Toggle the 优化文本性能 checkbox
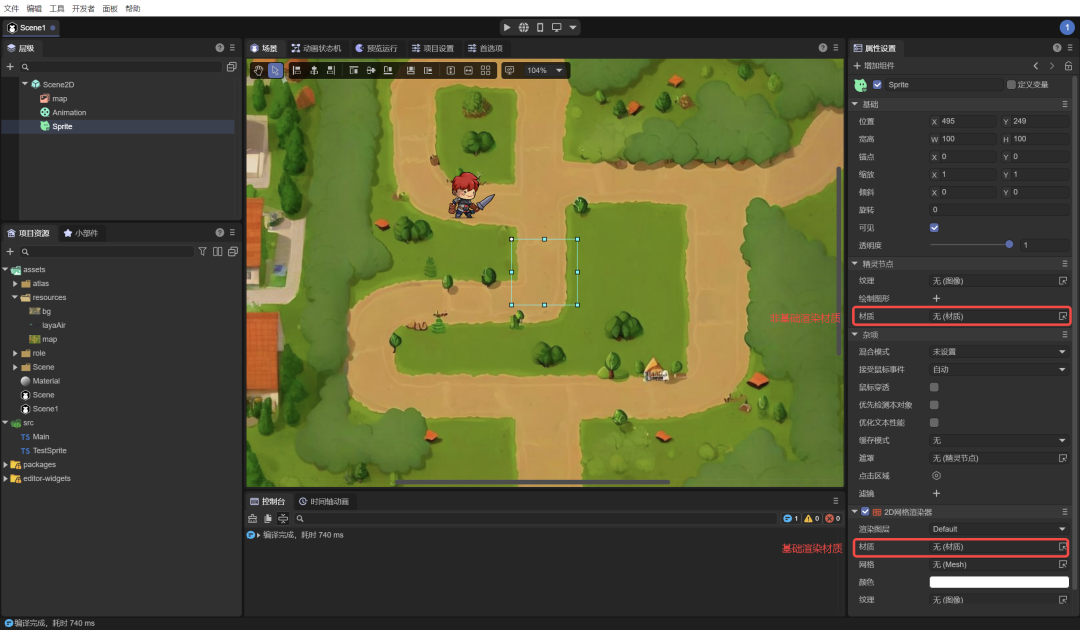The width and height of the screenshot is (1080, 630). click(935, 423)
